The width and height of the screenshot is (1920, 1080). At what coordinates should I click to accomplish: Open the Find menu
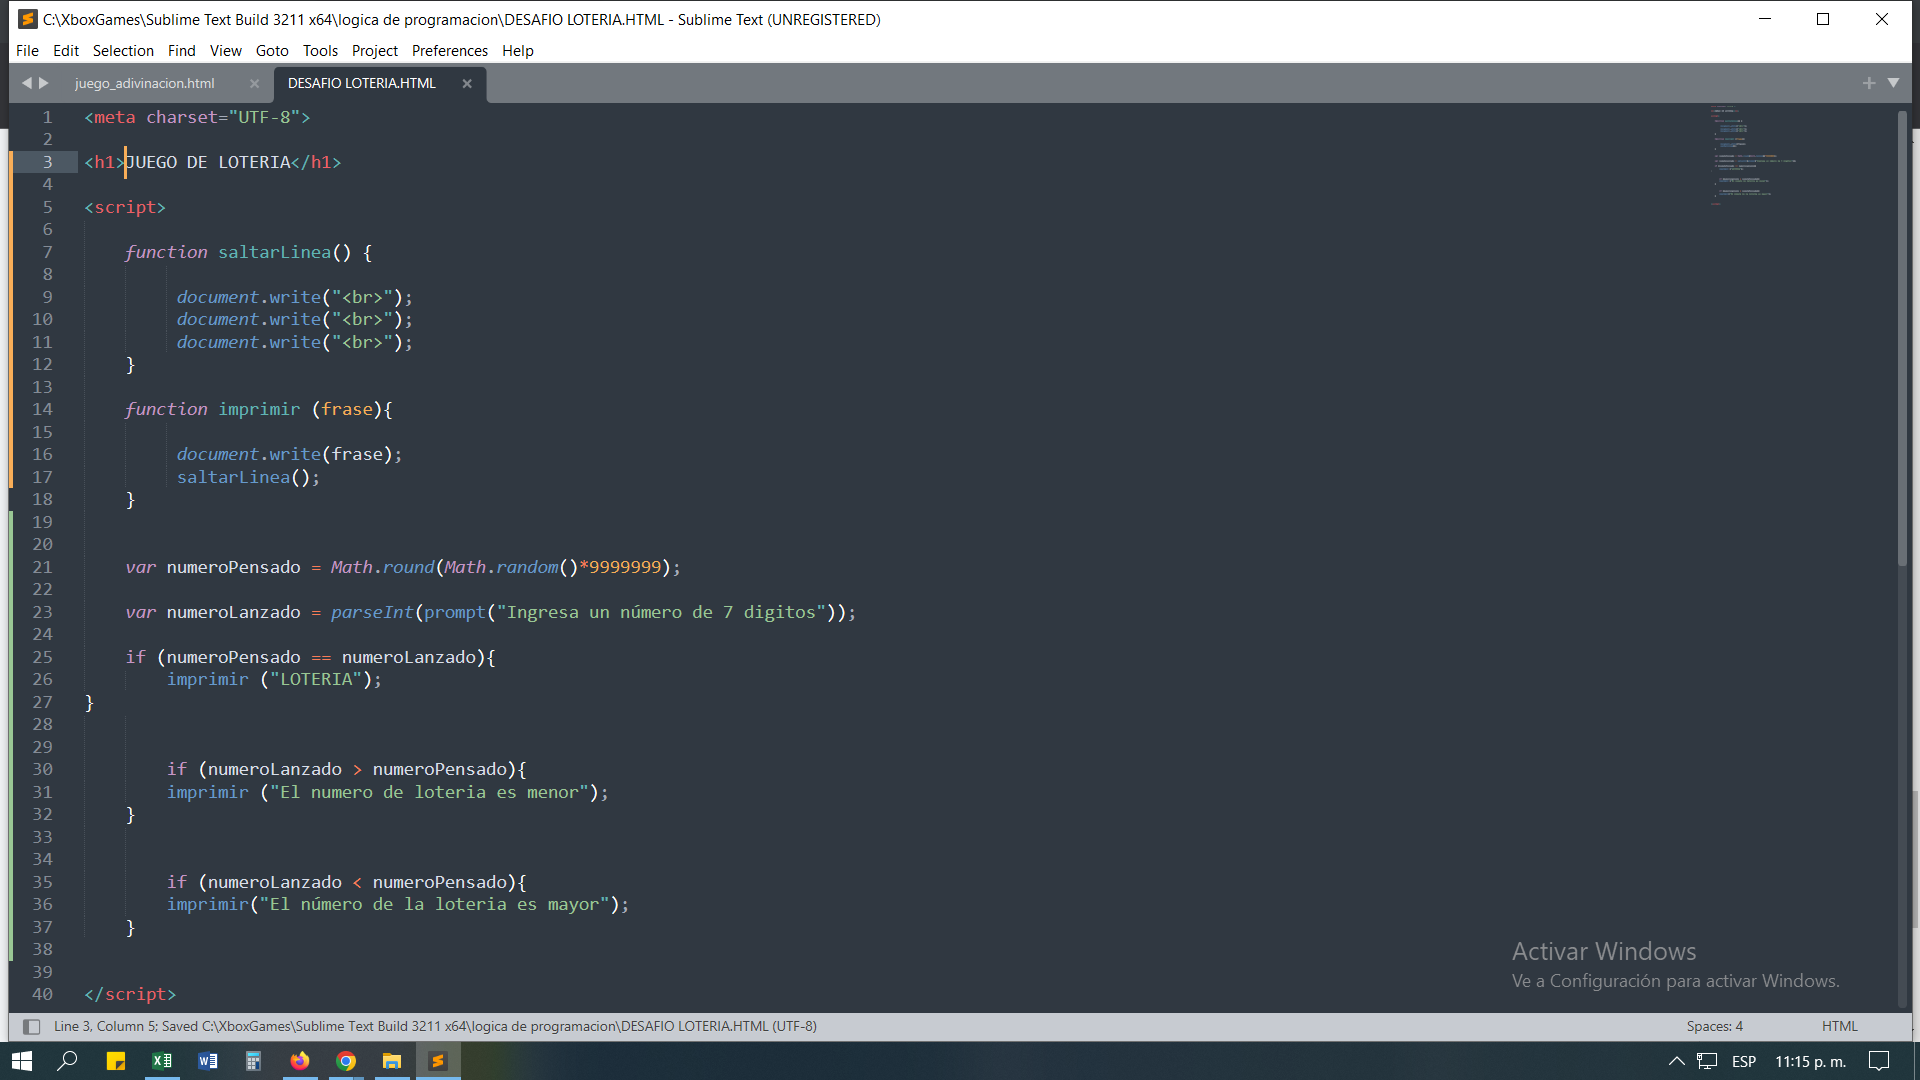181,51
